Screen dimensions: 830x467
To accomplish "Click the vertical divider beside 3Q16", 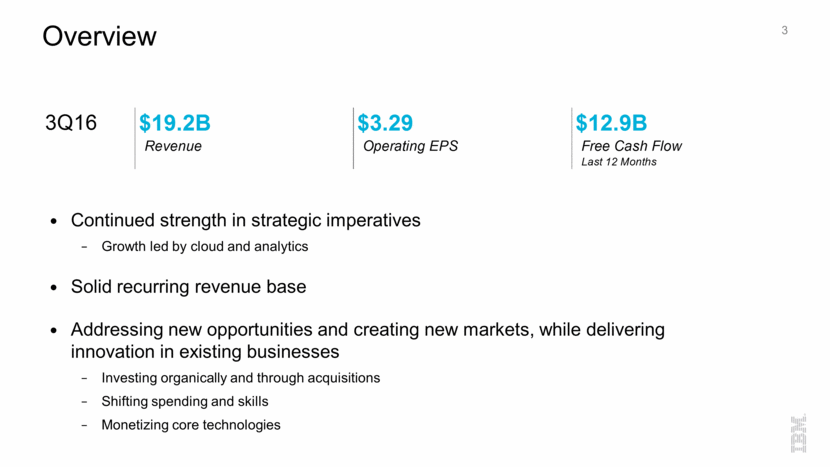I will pos(135,138).
